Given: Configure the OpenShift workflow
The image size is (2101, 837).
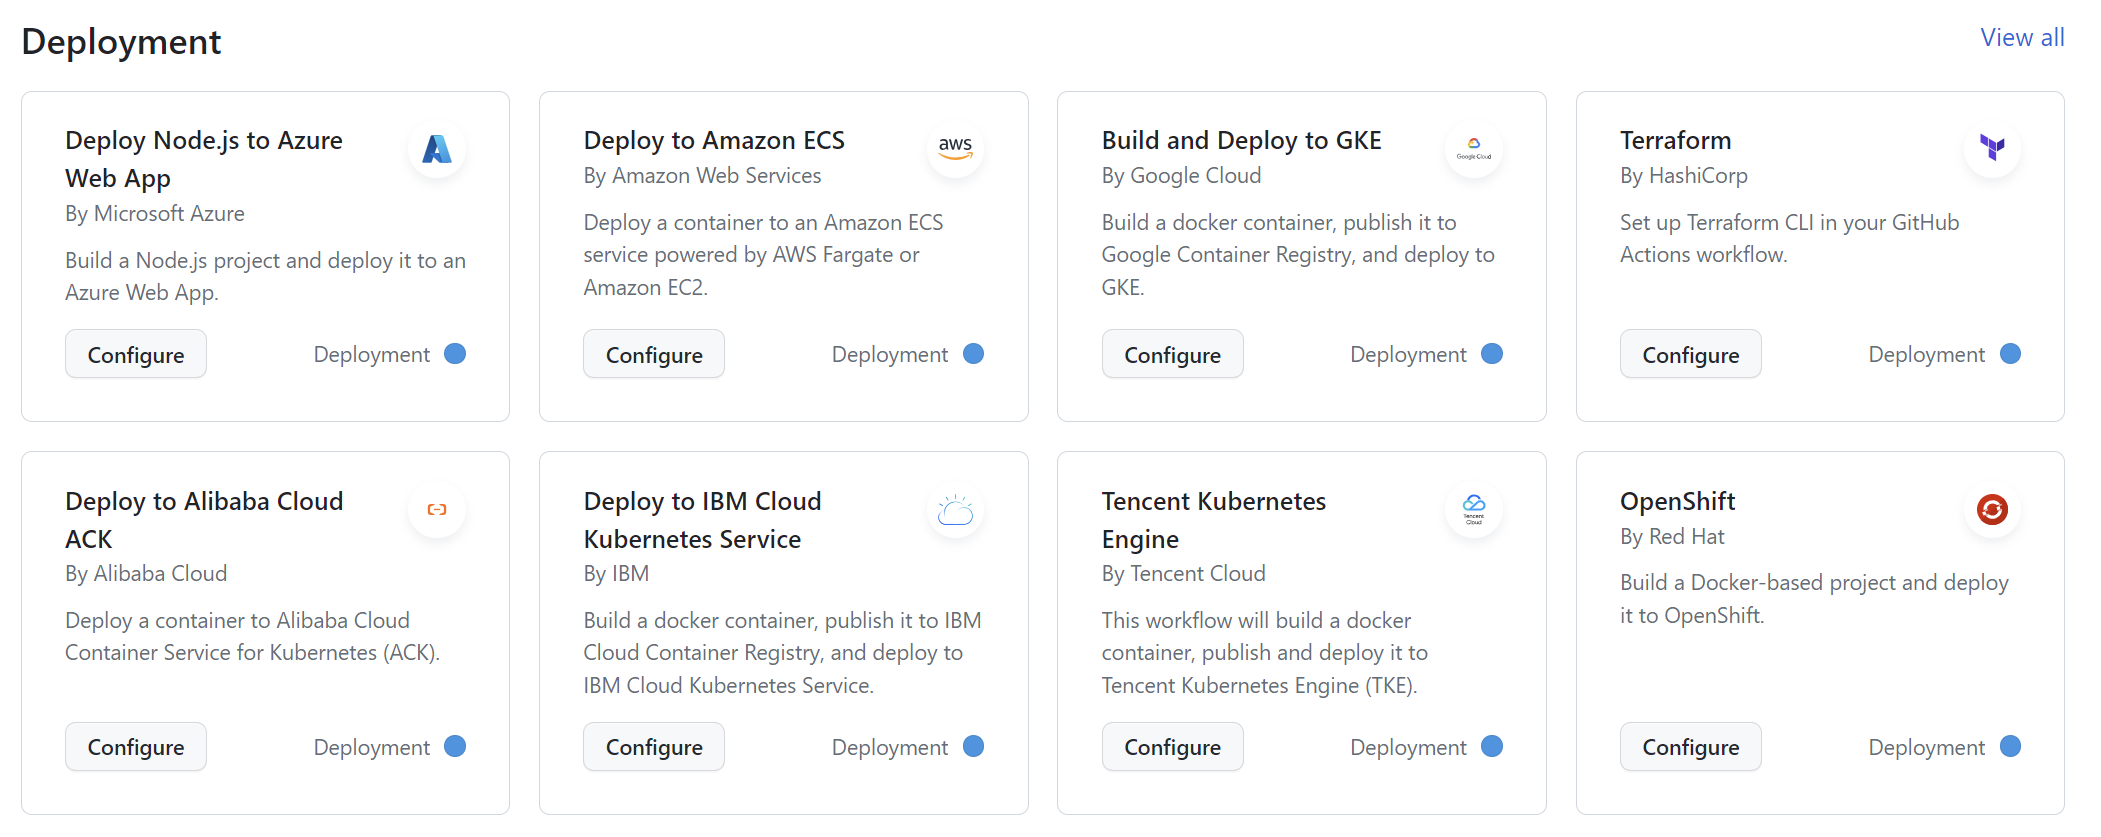Looking at the screenshot, I should pyautogui.click(x=1690, y=746).
